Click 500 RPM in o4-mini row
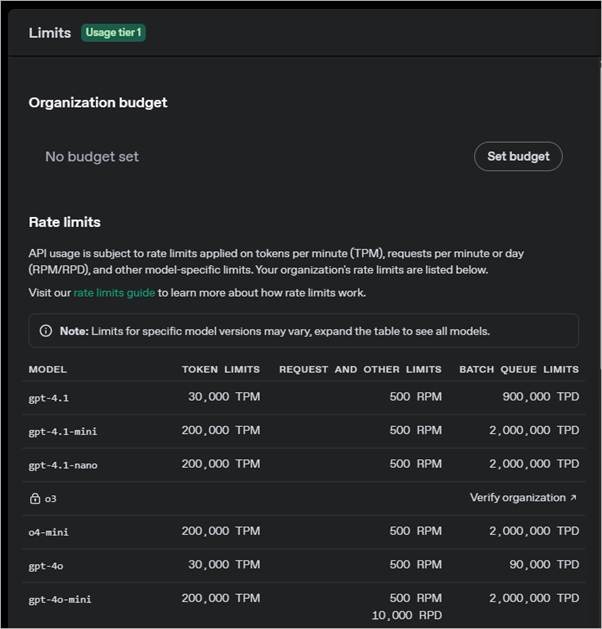 tap(416, 531)
